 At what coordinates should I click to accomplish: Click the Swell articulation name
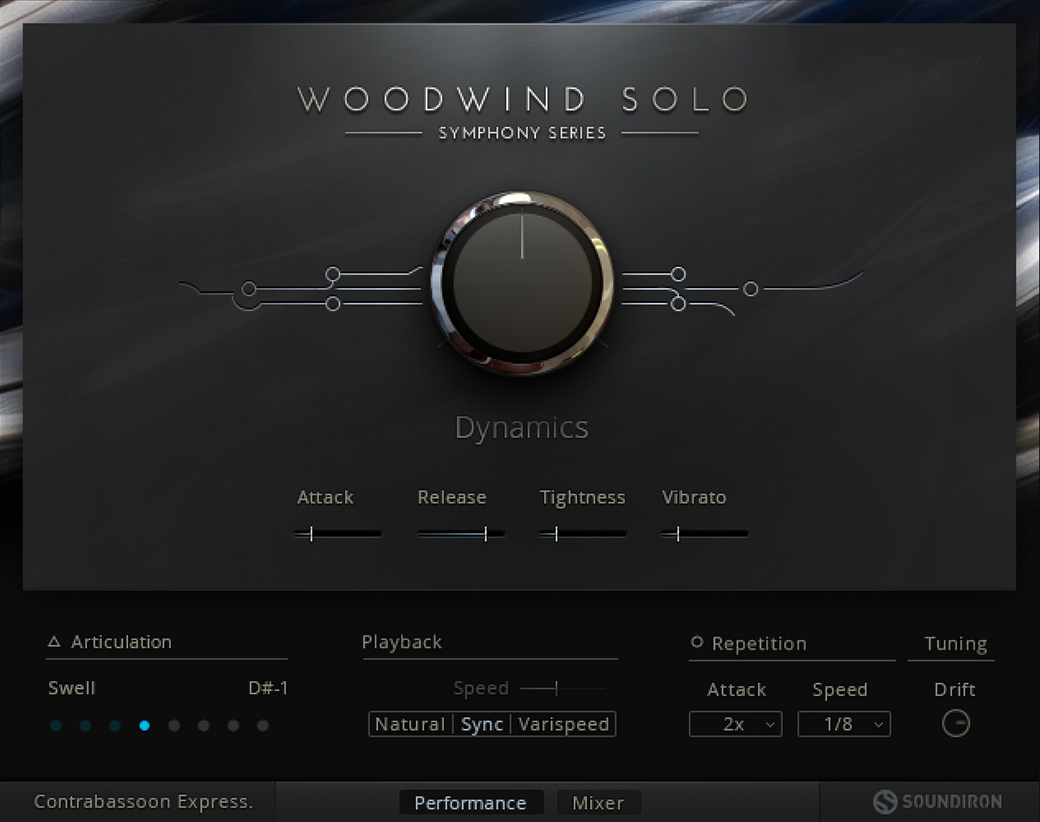tap(72, 688)
